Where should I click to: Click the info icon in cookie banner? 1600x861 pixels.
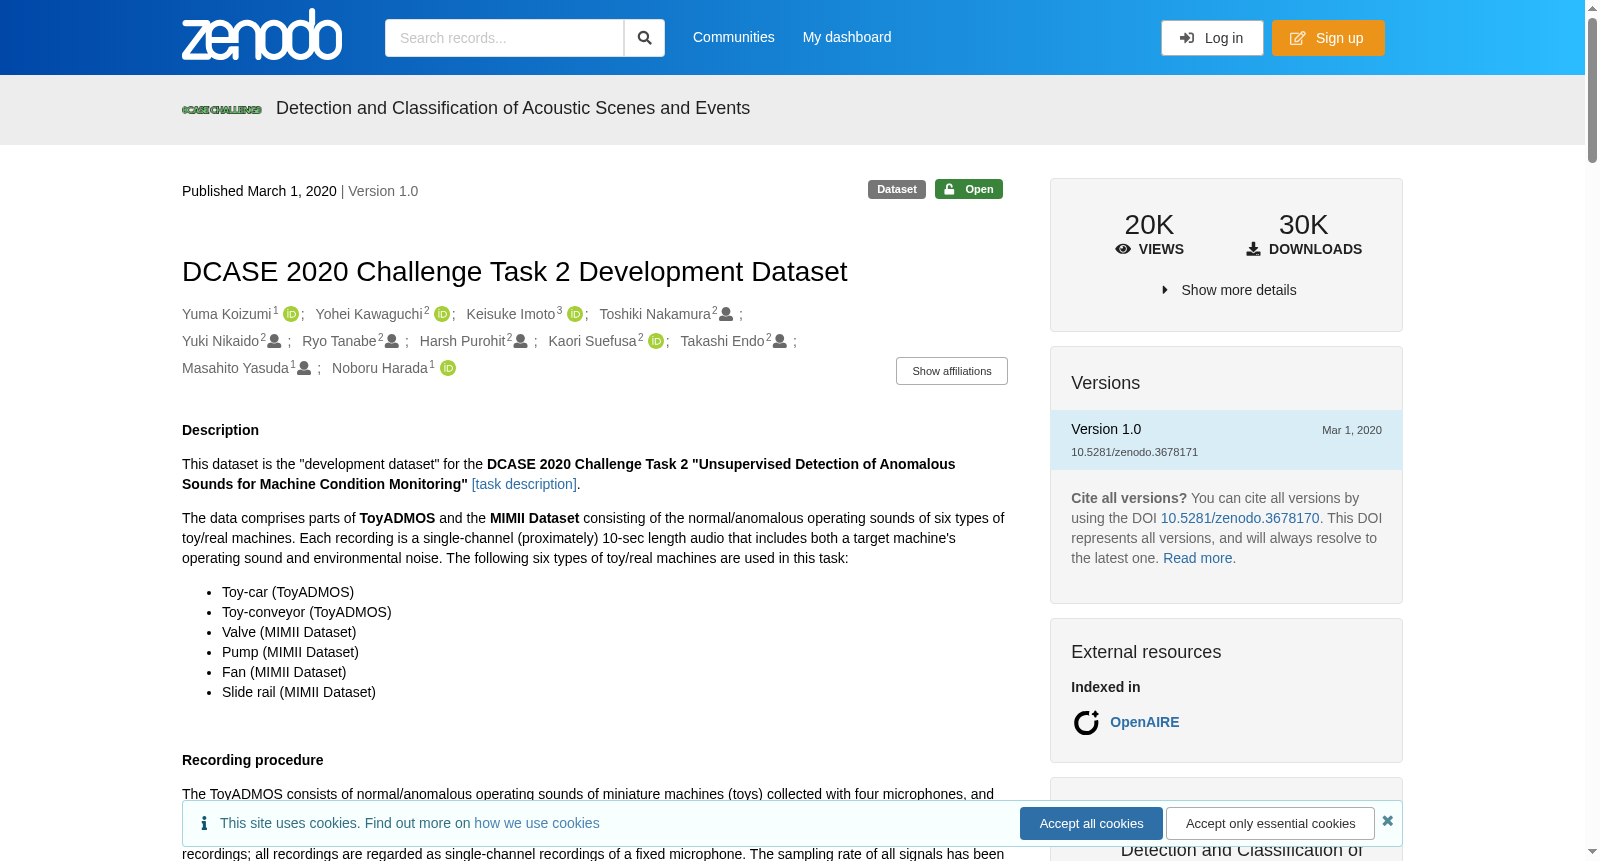204,823
